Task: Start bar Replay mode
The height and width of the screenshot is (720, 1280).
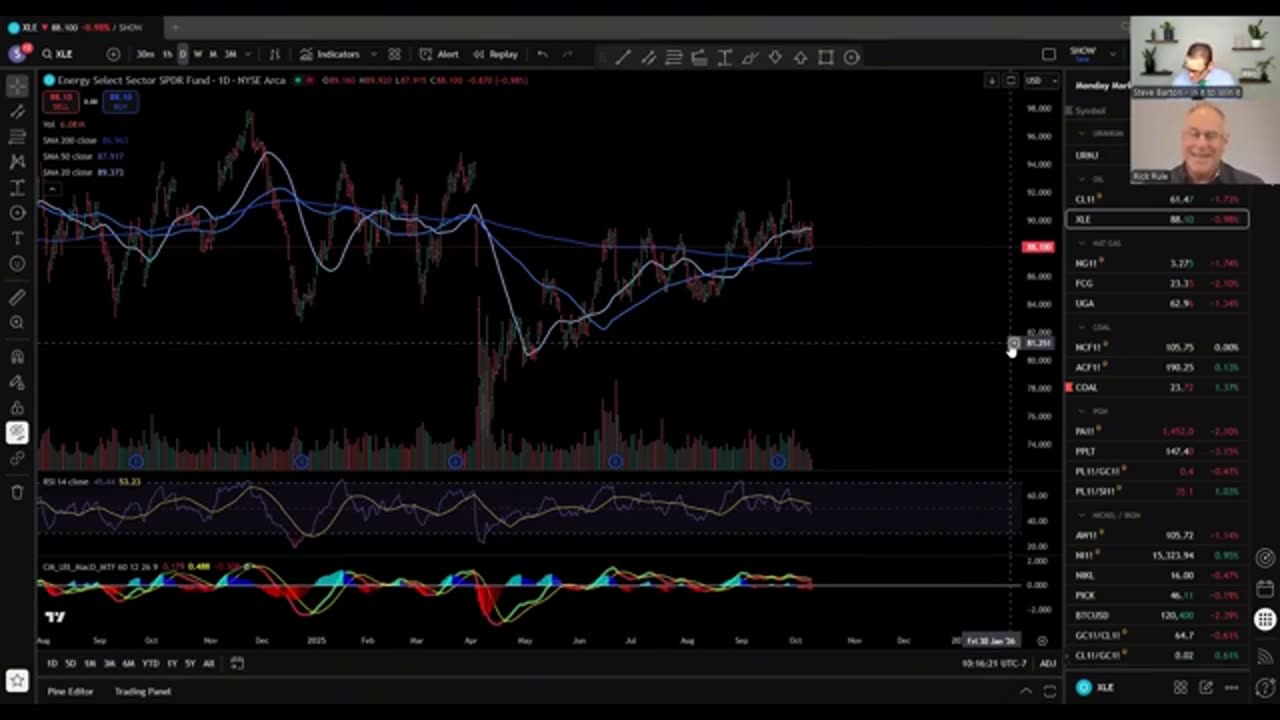Action: (x=495, y=54)
